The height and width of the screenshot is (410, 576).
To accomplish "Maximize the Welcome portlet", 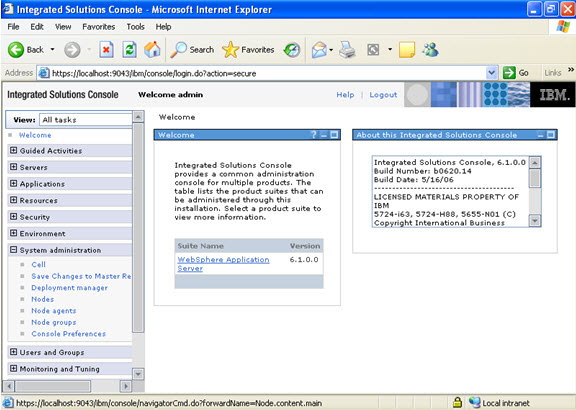I will pos(334,135).
